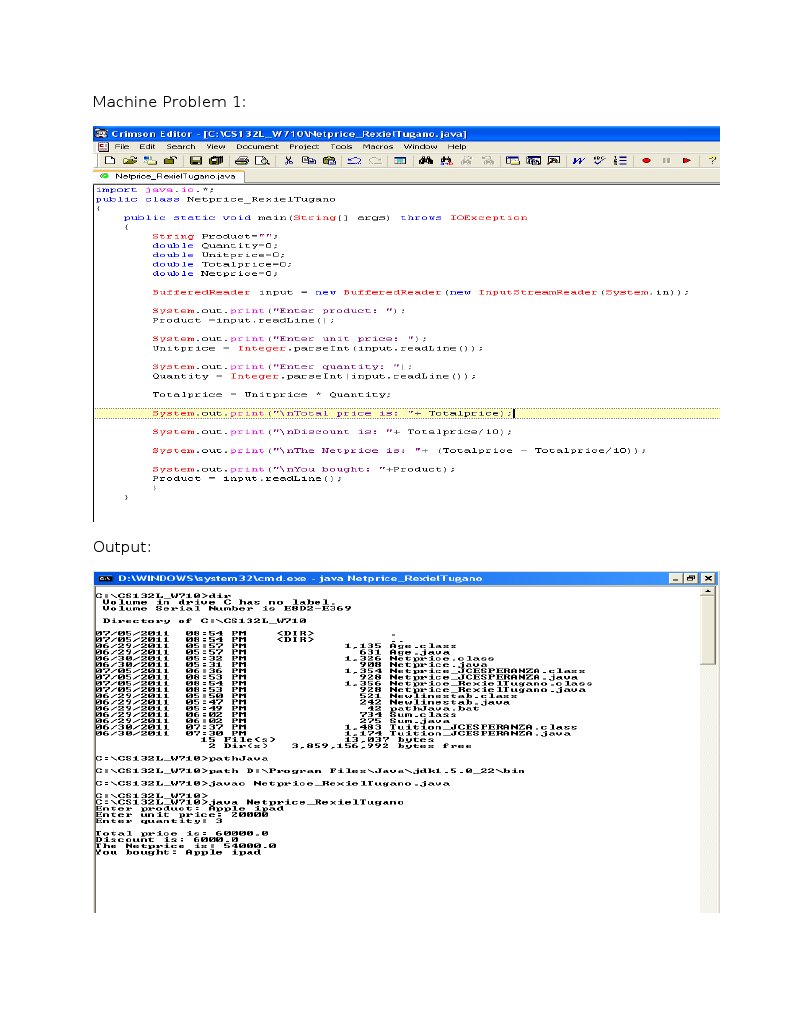Image resolution: width=791 pixels, height=1023 pixels.
Task: Click the first window panel icon after Replace group
Action: pos(512,160)
